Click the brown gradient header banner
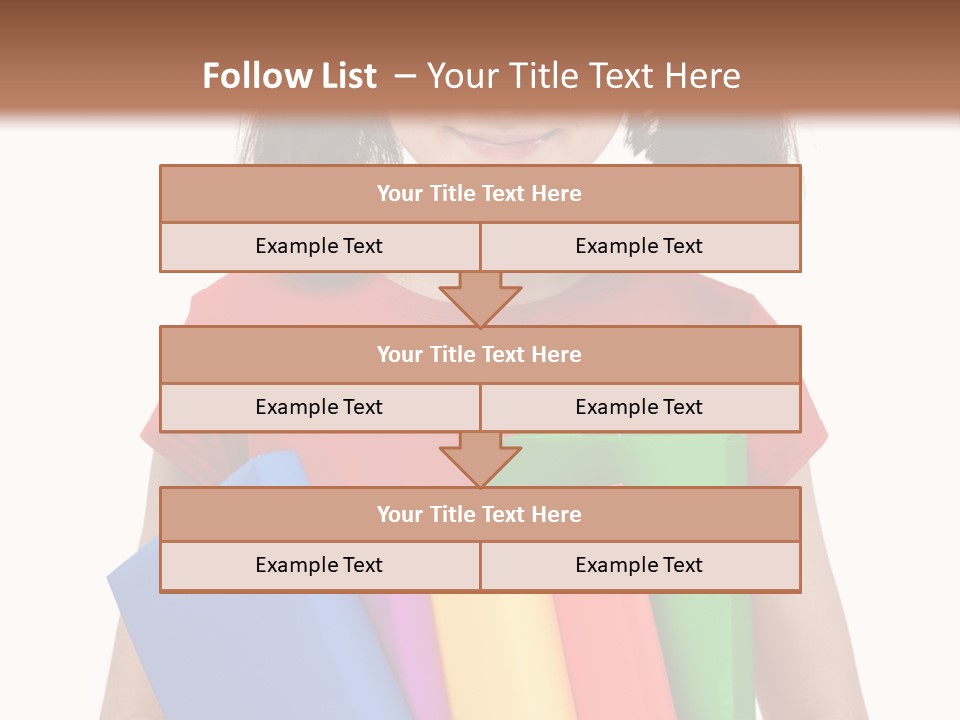960x720 pixels. coord(480,58)
